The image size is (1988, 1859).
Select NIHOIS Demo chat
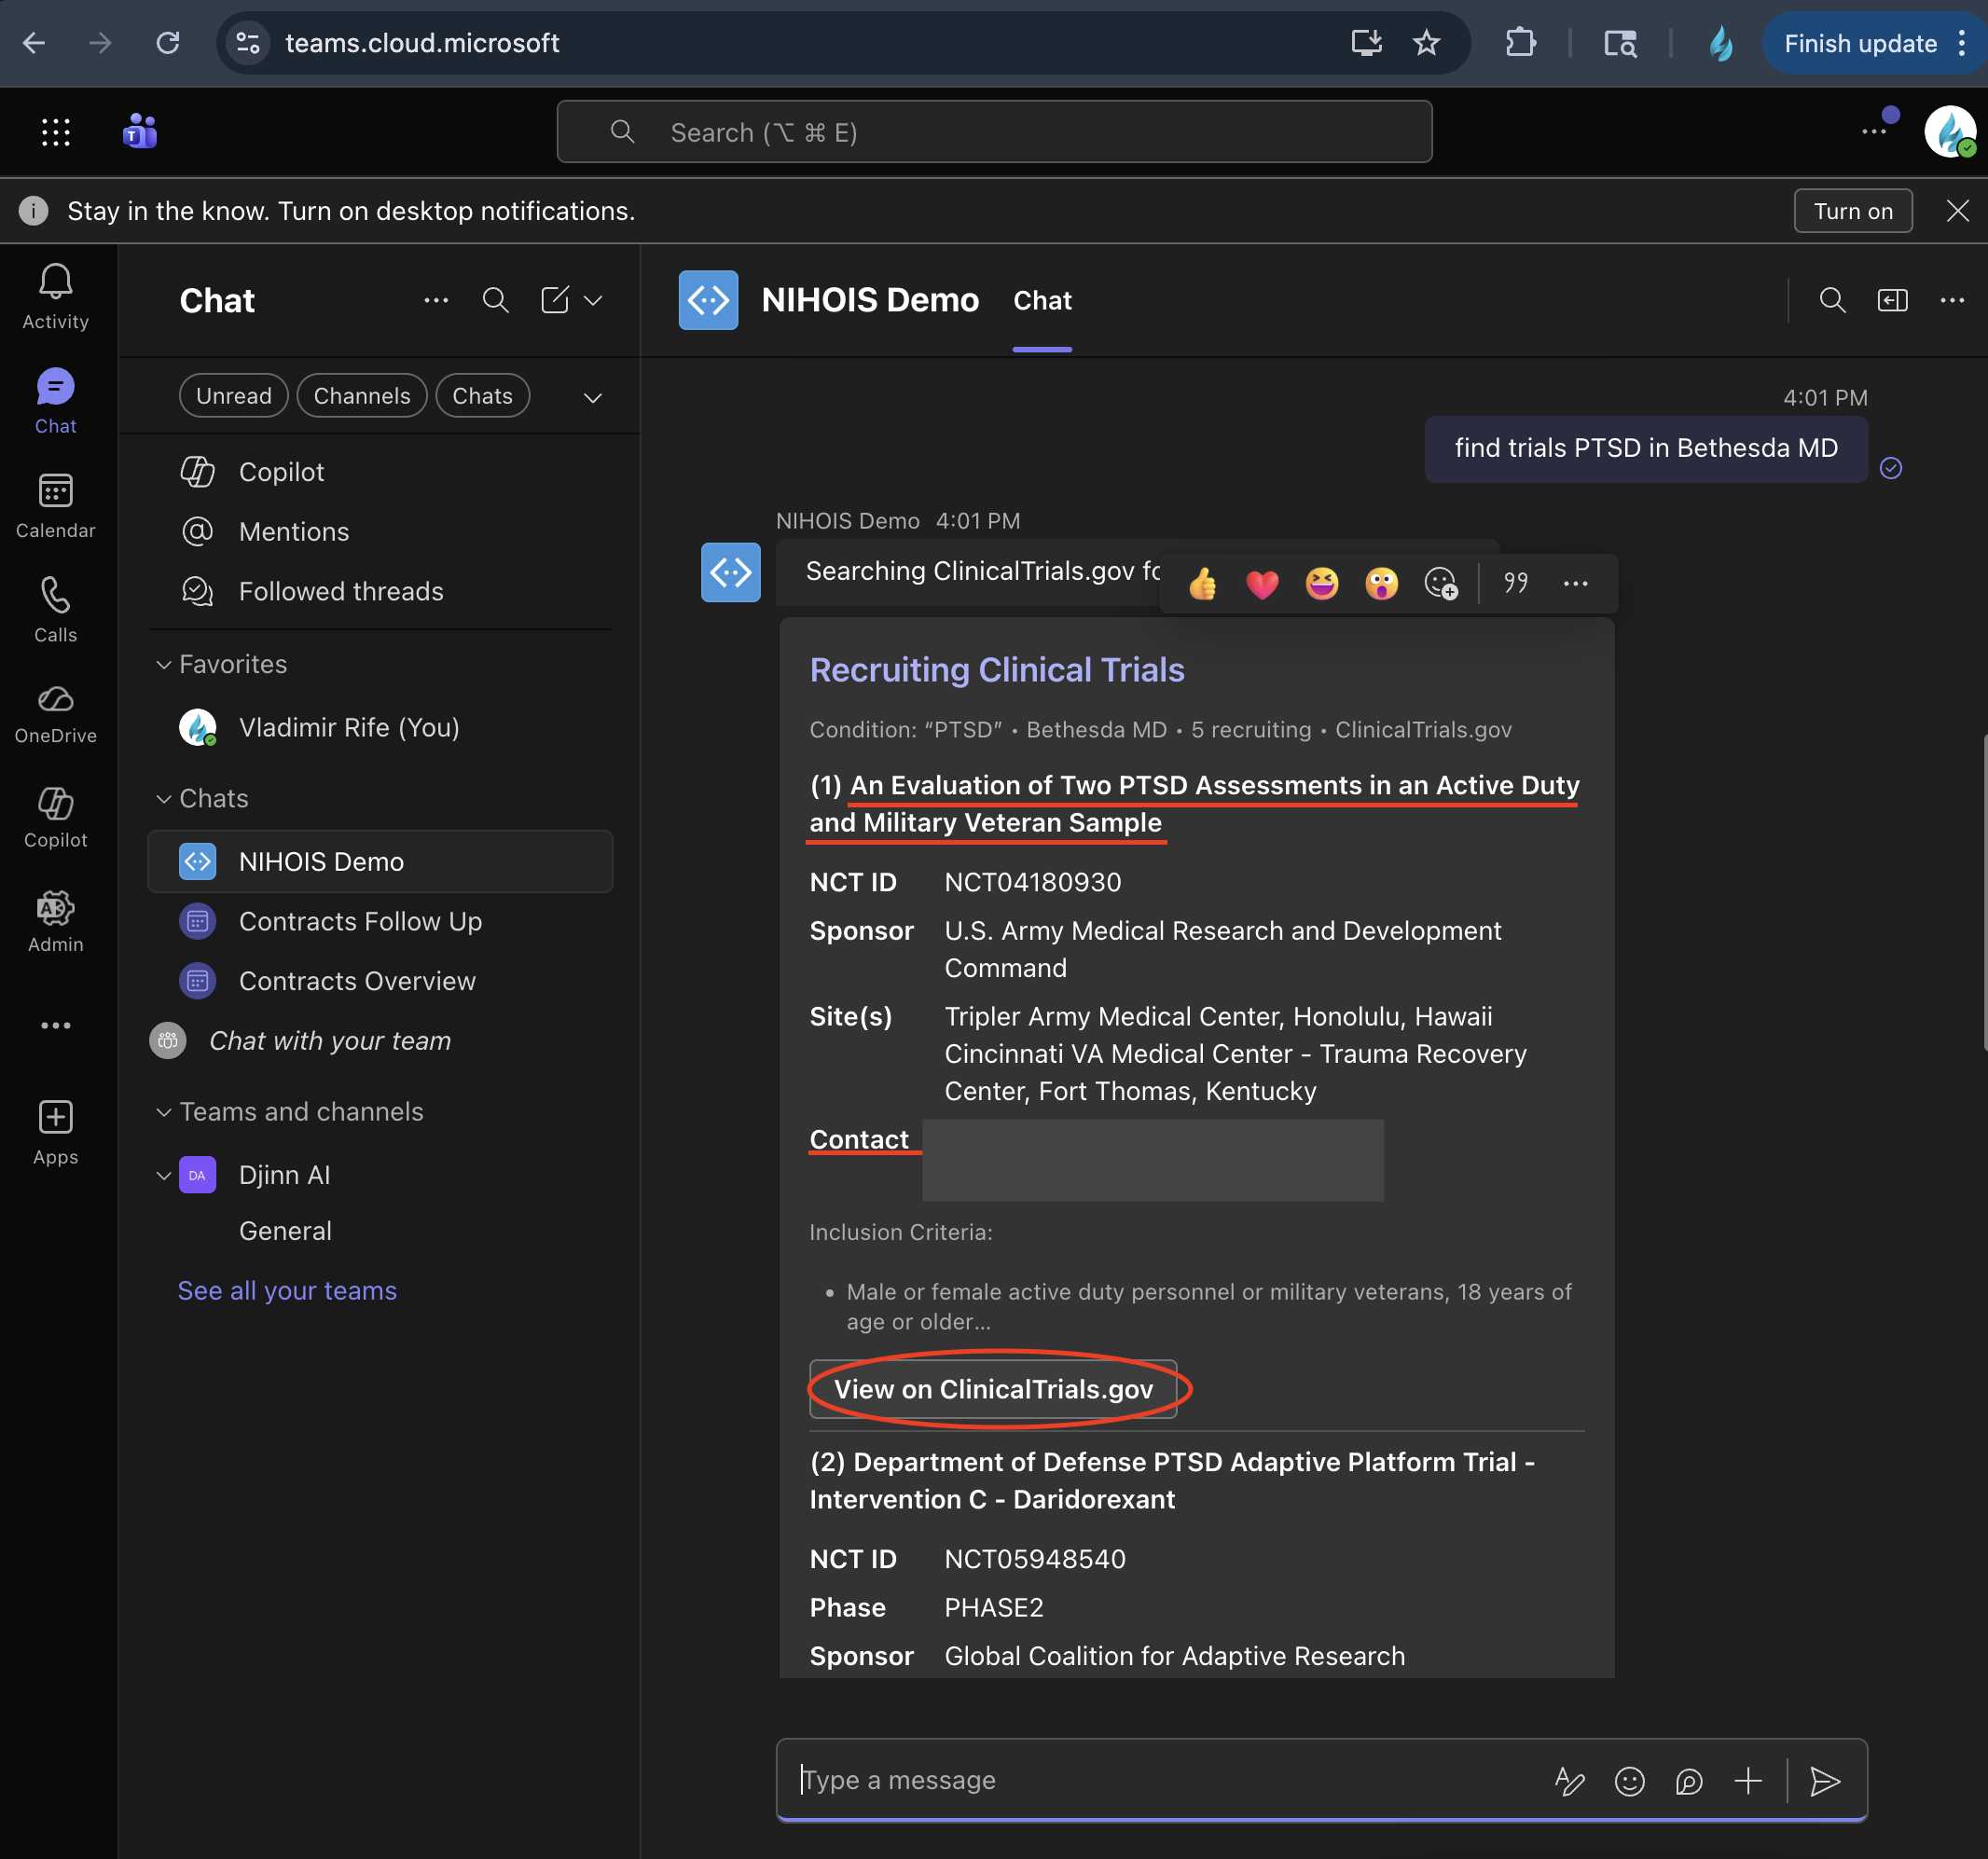(x=380, y=862)
